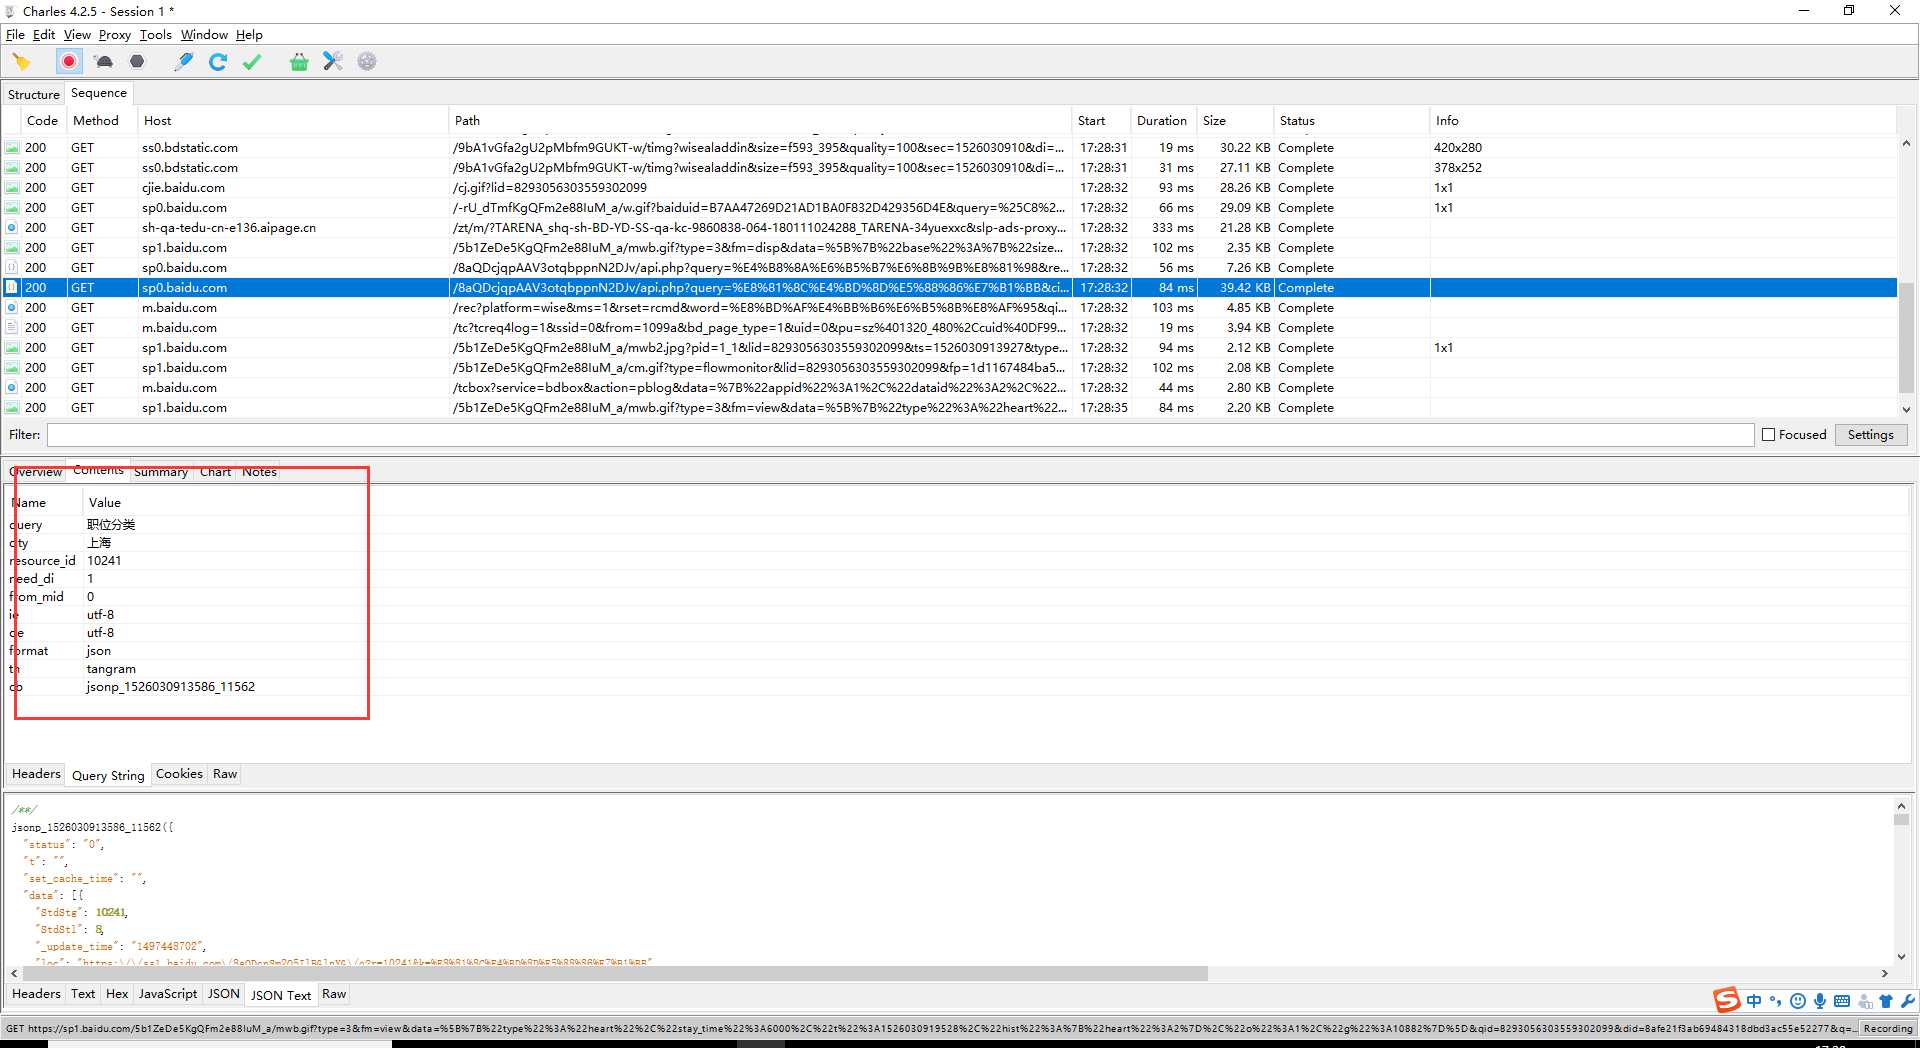The image size is (1920, 1048).
Task: Sort by the Duration column header
Action: 1162,121
